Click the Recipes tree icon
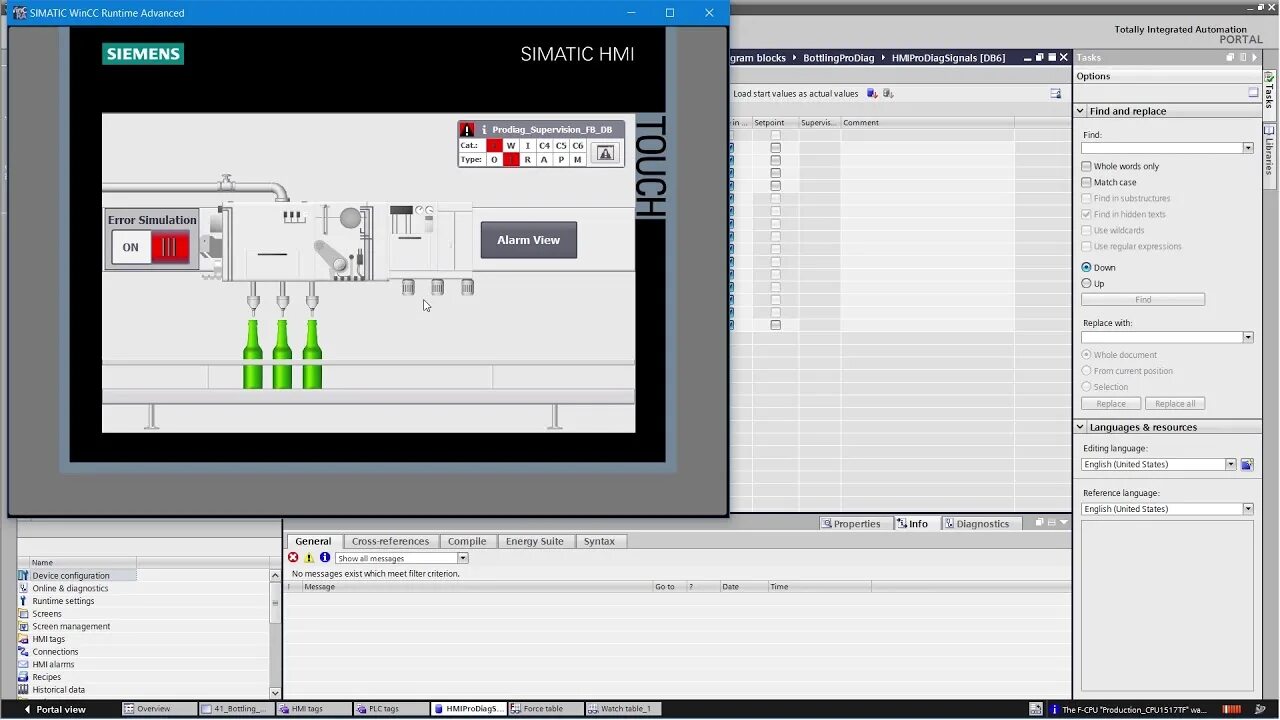 (x=24, y=677)
